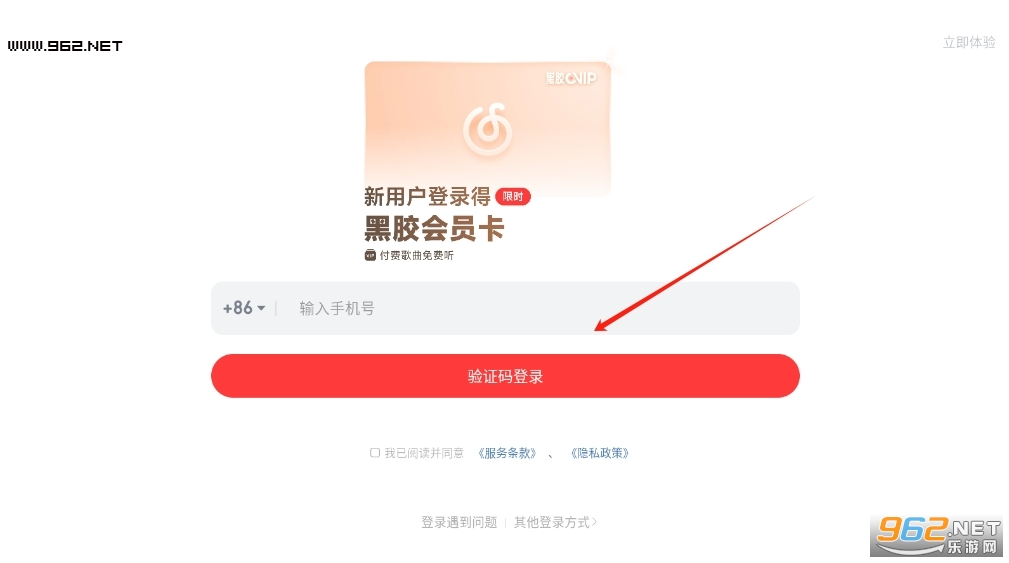This screenshot has width=1009, height=563.
Task: Click the 验证码登录 red button
Action: coord(505,376)
